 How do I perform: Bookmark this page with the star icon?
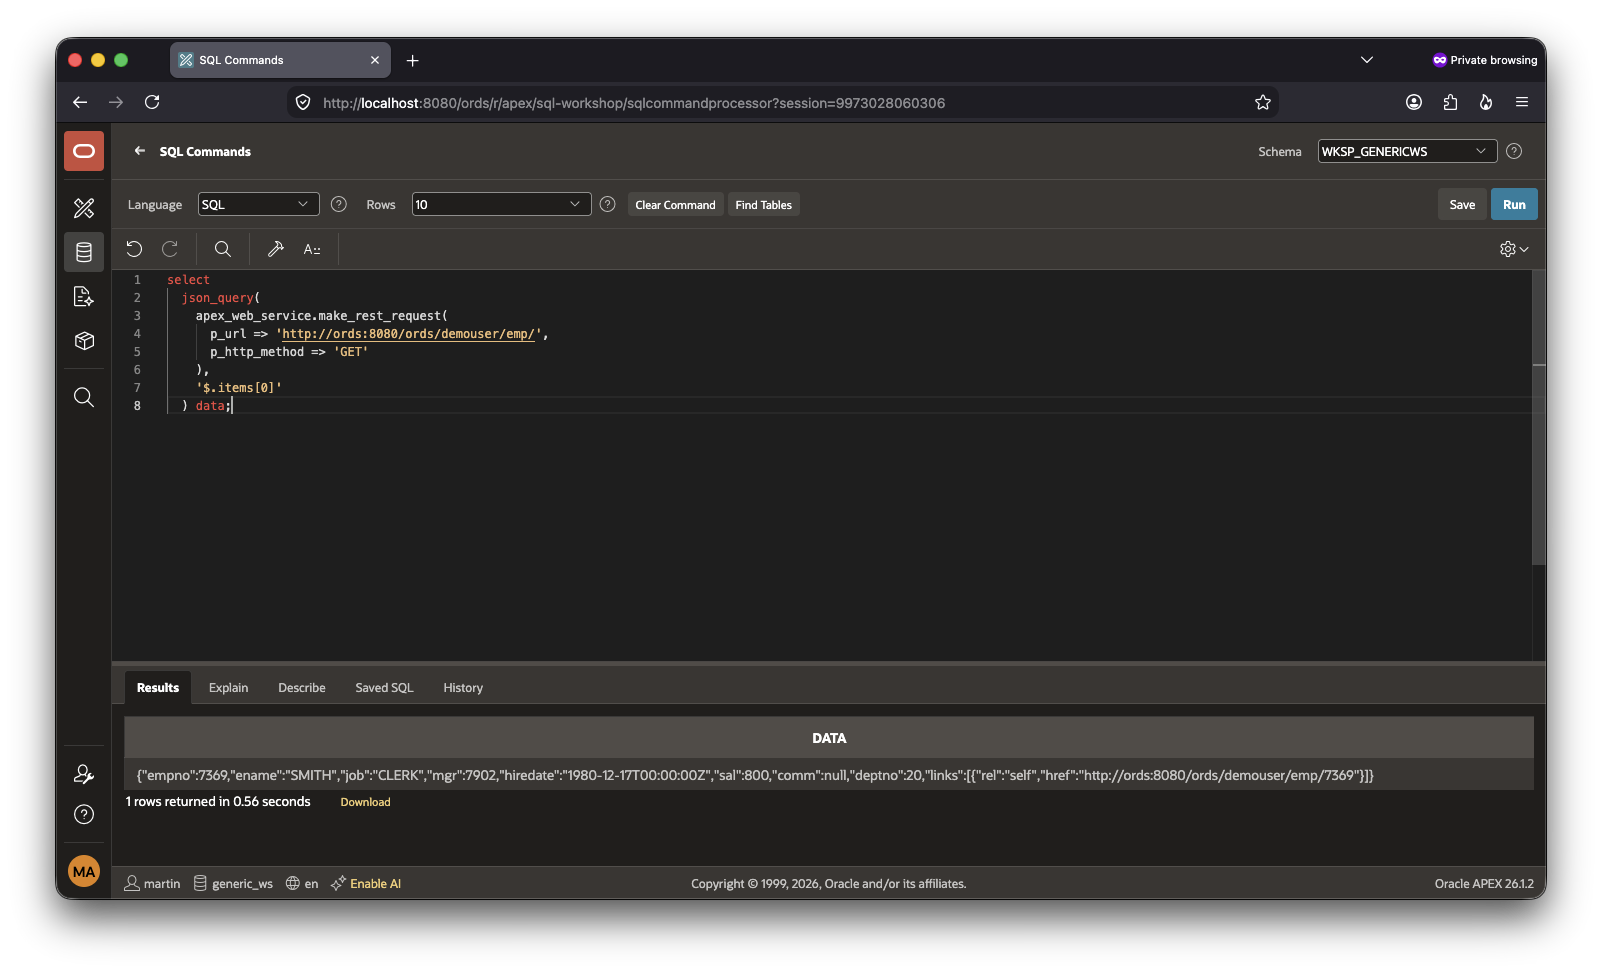(1263, 102)
